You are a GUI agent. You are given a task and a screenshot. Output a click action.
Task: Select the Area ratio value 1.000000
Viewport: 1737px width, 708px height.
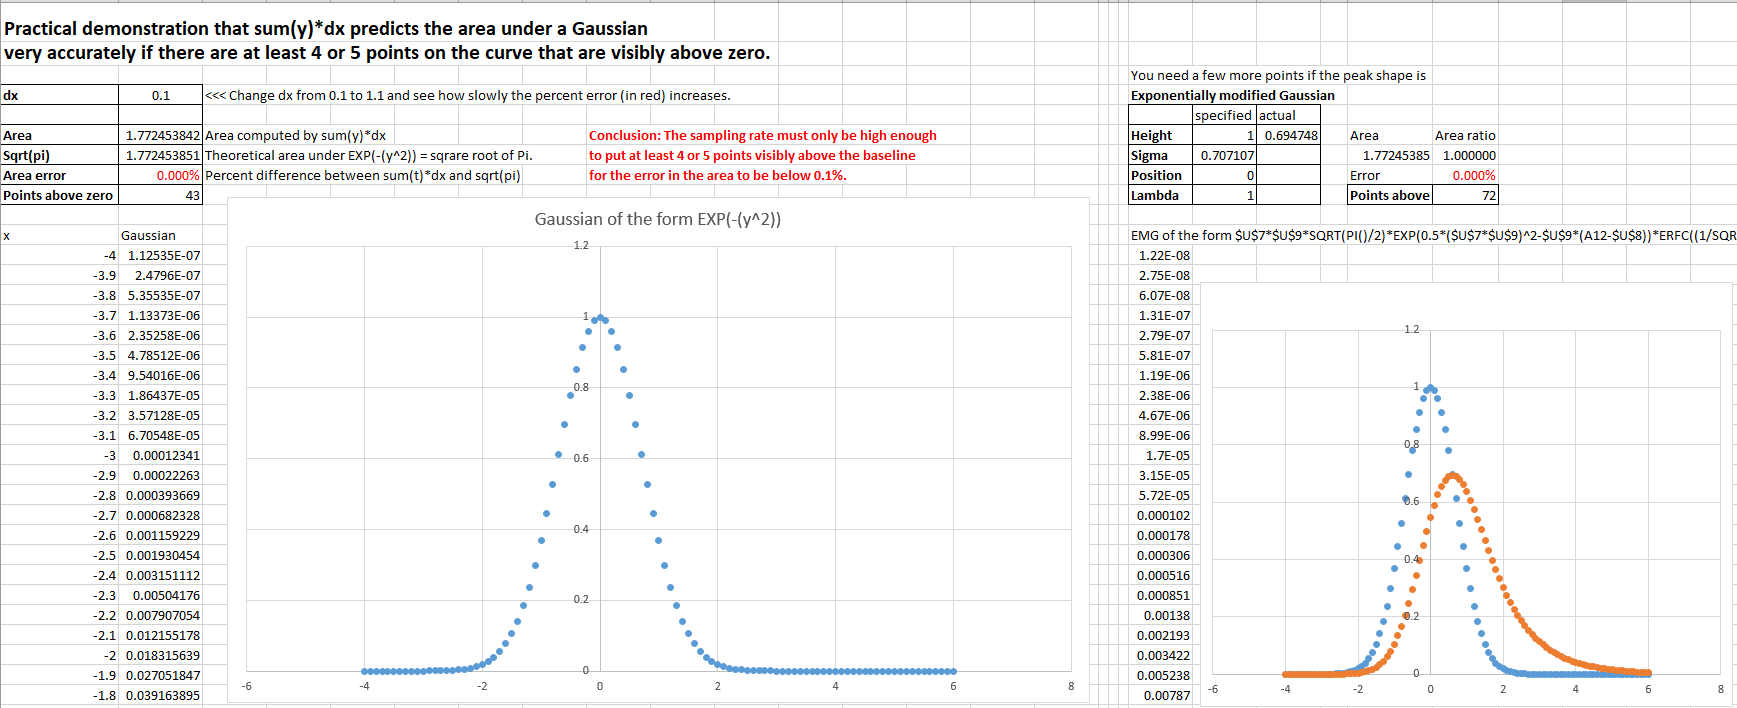1466,155
